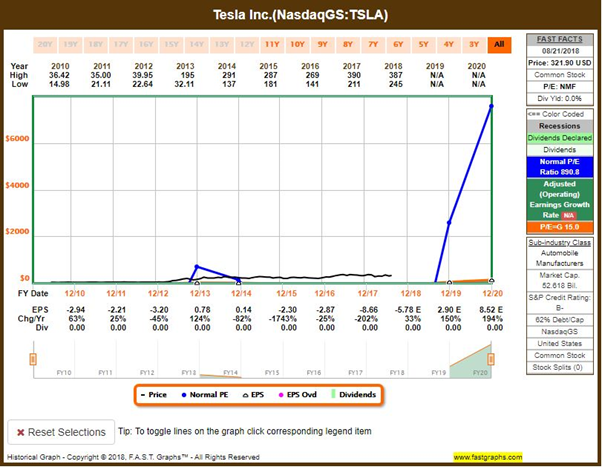Click the EPS triangle marker at 12/13
This screenshot has width=602, height=467.
pyautogui.click(x=197, y=283)
